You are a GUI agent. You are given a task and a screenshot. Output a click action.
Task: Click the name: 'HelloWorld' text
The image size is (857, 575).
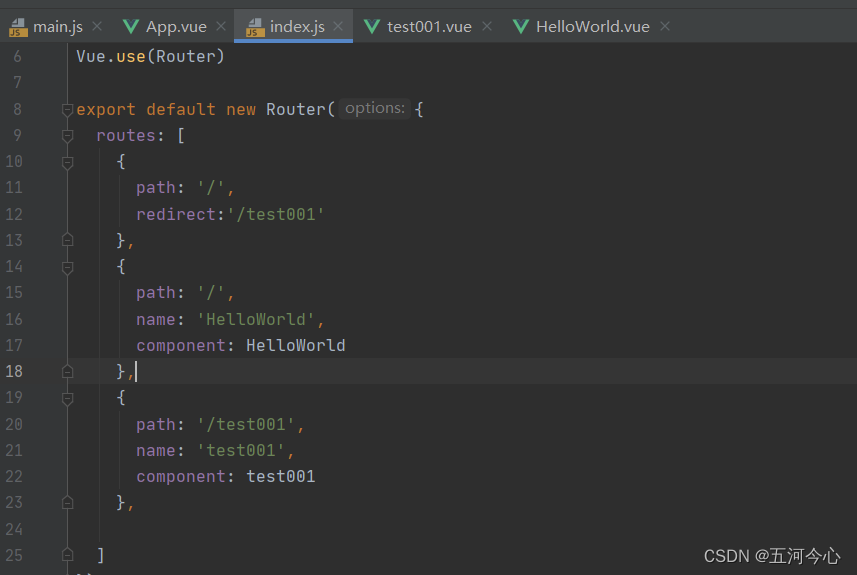coord(230,319)
